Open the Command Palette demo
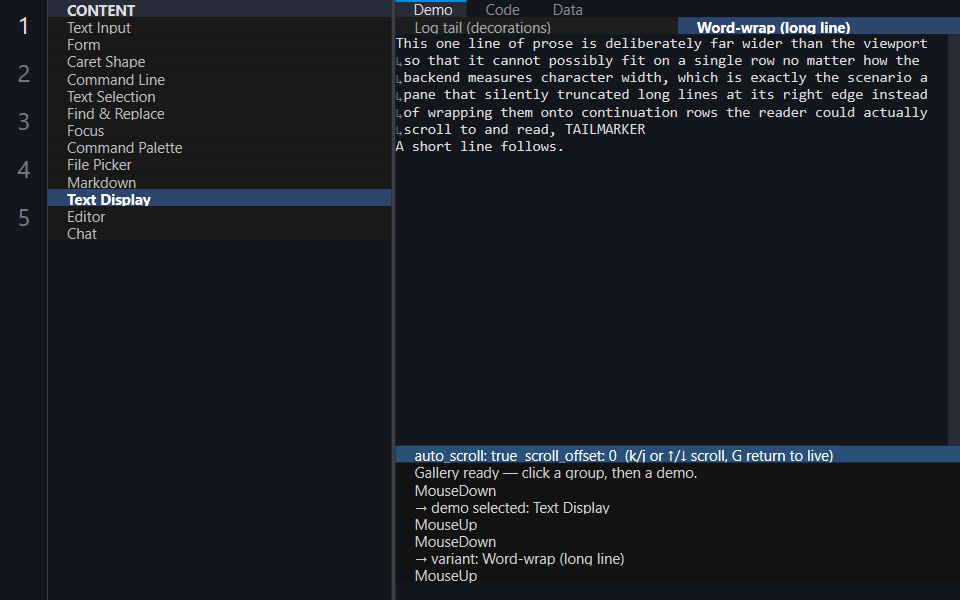960x600 pixels. (x=219, y=148)
